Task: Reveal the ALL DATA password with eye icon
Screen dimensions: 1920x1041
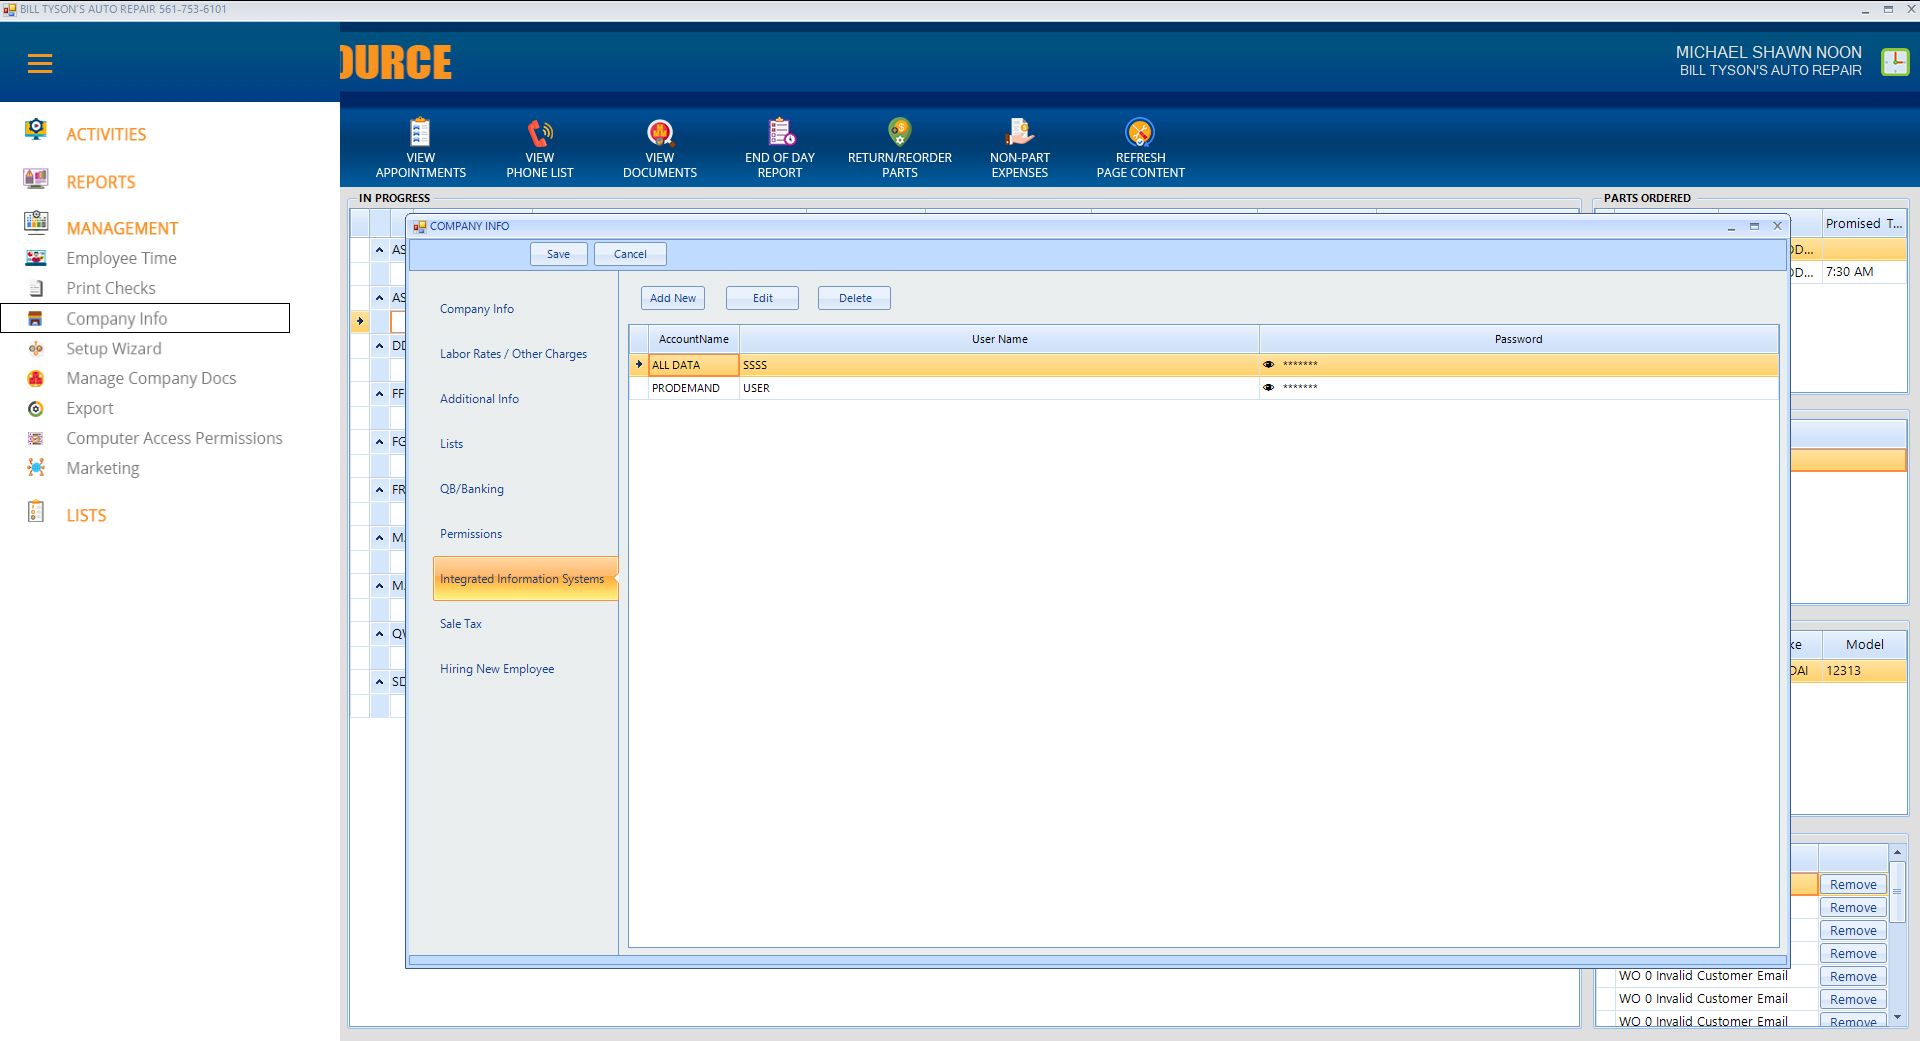Action: pyautogui.click(x=1268, y=365)
